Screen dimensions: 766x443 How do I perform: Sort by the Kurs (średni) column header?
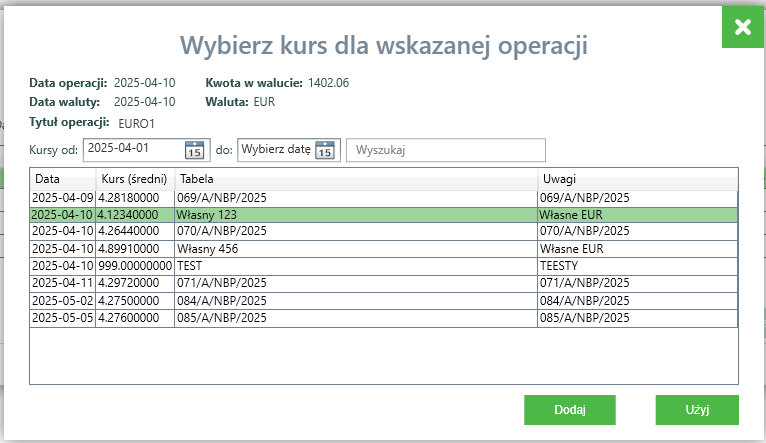pyautogui.click(x=135, y=179)
